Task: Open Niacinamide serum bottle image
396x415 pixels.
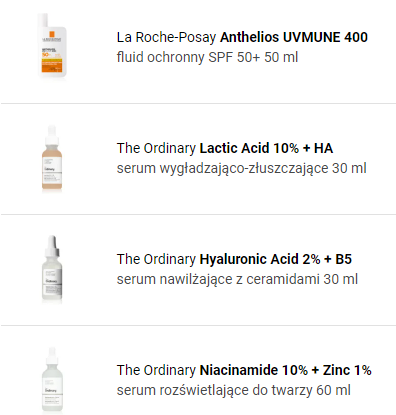Action: 52,380
